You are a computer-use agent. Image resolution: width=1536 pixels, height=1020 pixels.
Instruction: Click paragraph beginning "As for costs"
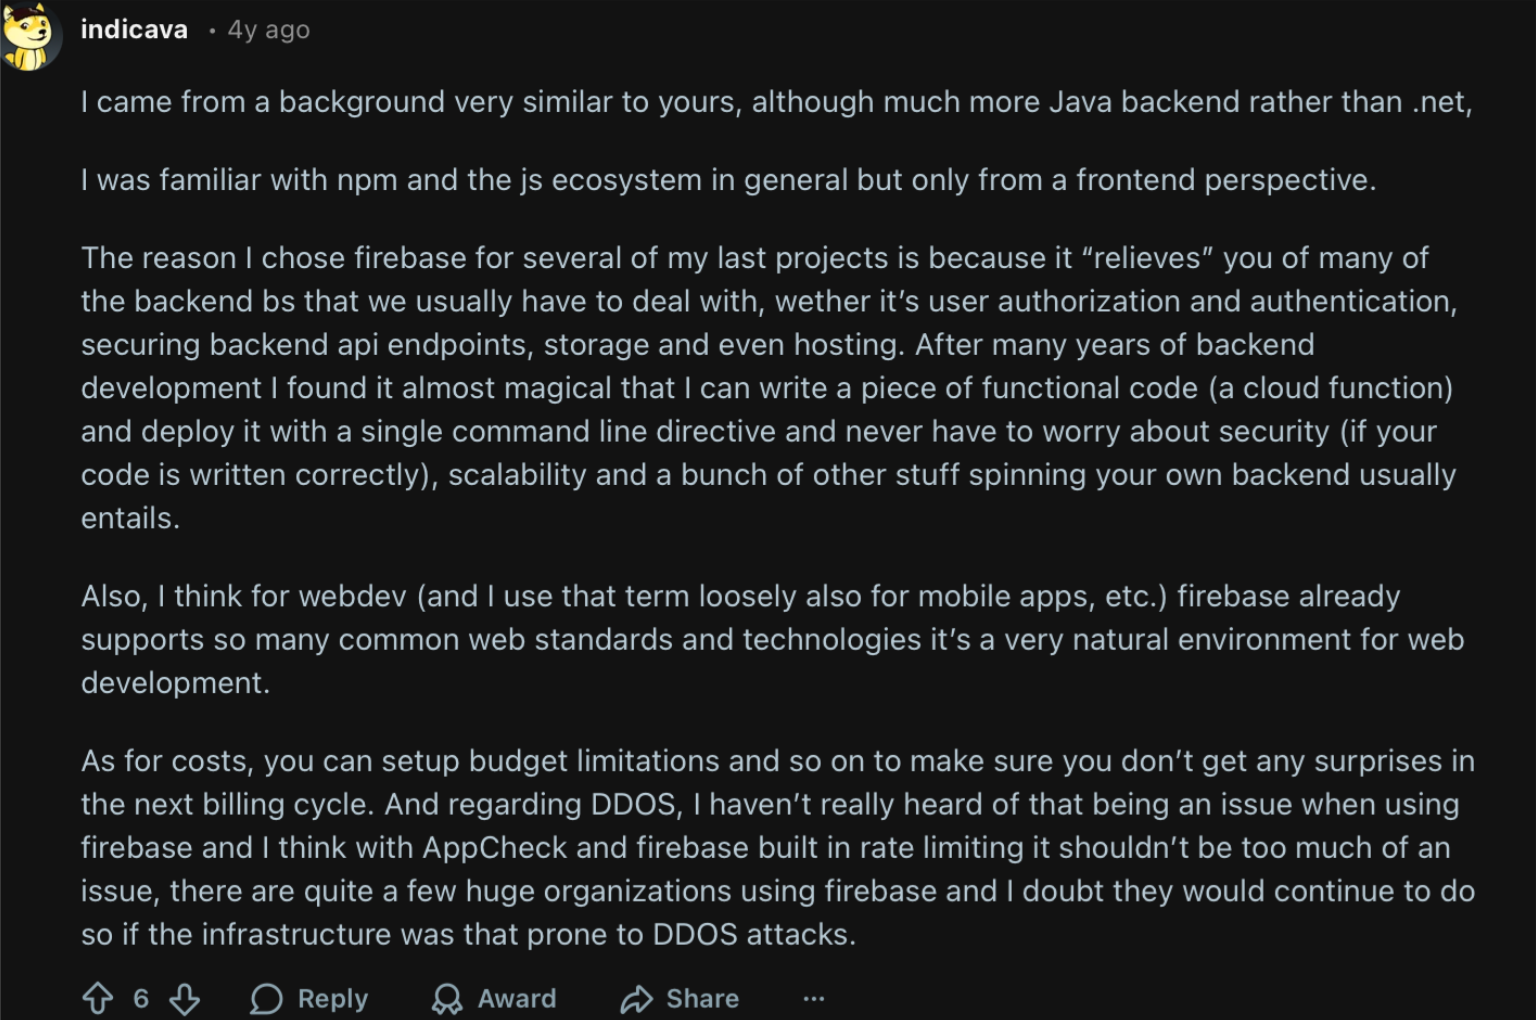point(777,847)
